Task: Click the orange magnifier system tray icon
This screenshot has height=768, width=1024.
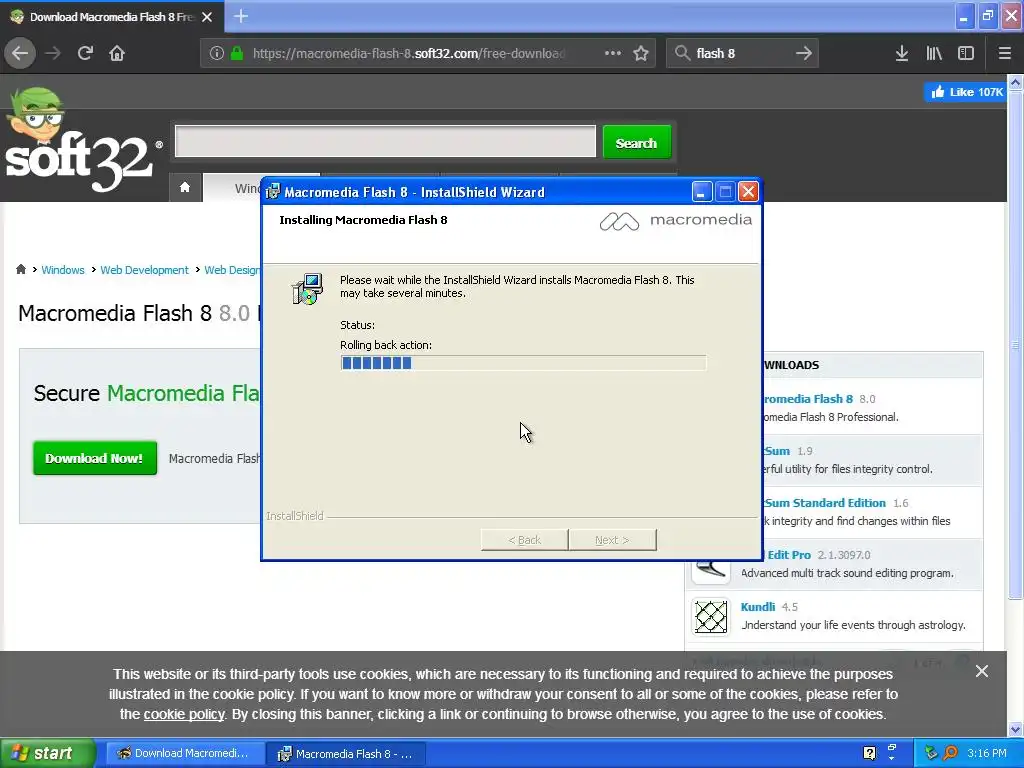Action: pos(950,754)
